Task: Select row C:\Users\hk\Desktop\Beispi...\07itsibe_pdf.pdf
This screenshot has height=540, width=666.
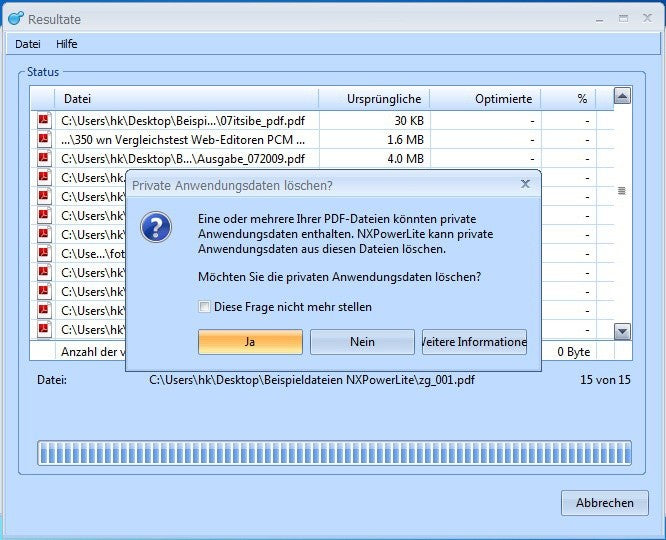Action: [x=323, y=121]
